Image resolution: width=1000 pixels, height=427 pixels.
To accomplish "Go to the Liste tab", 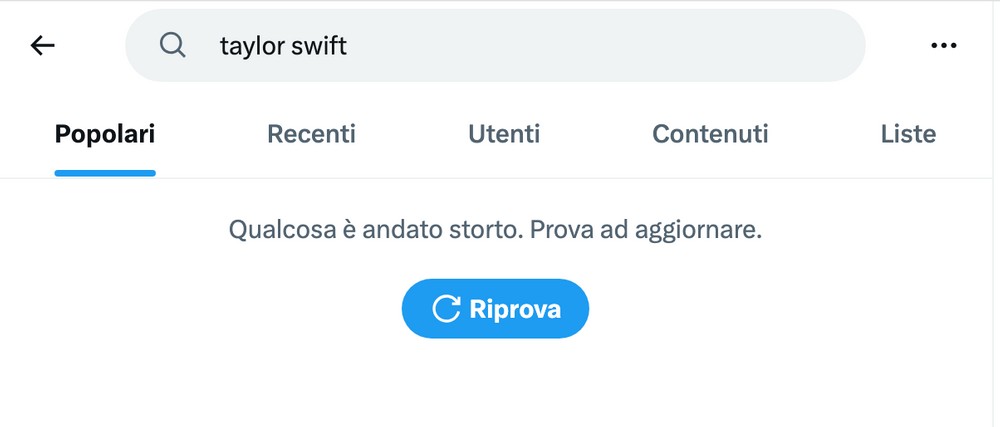I will tap(908, 134).
